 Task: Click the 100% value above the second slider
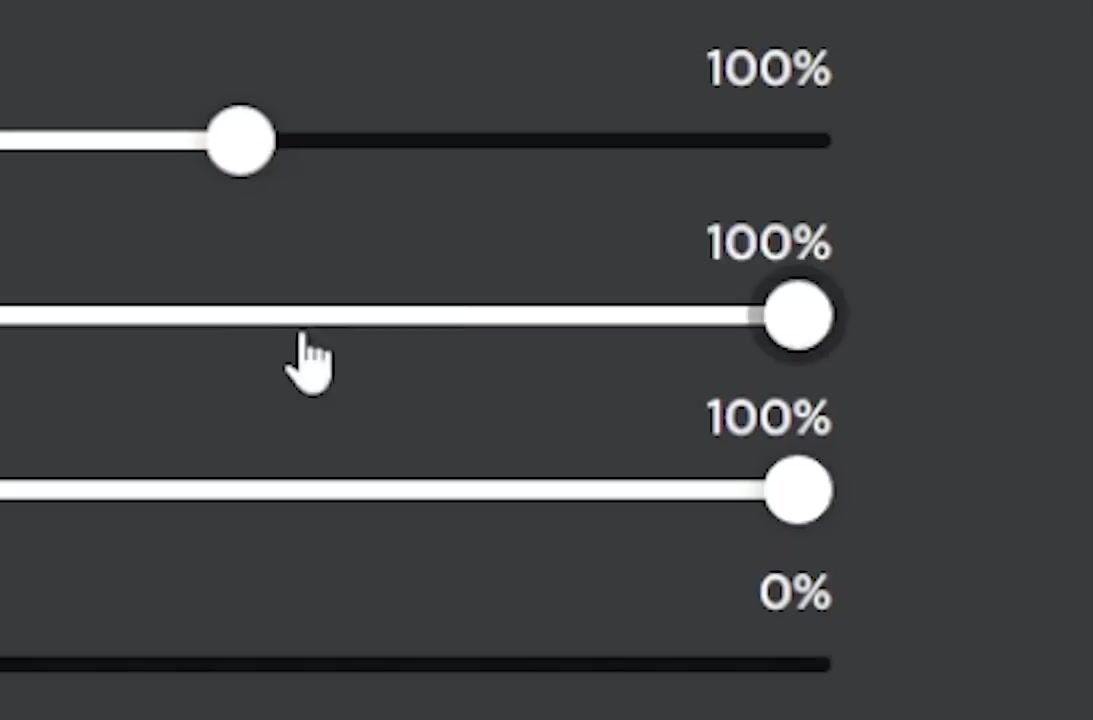tap(769, 243)
